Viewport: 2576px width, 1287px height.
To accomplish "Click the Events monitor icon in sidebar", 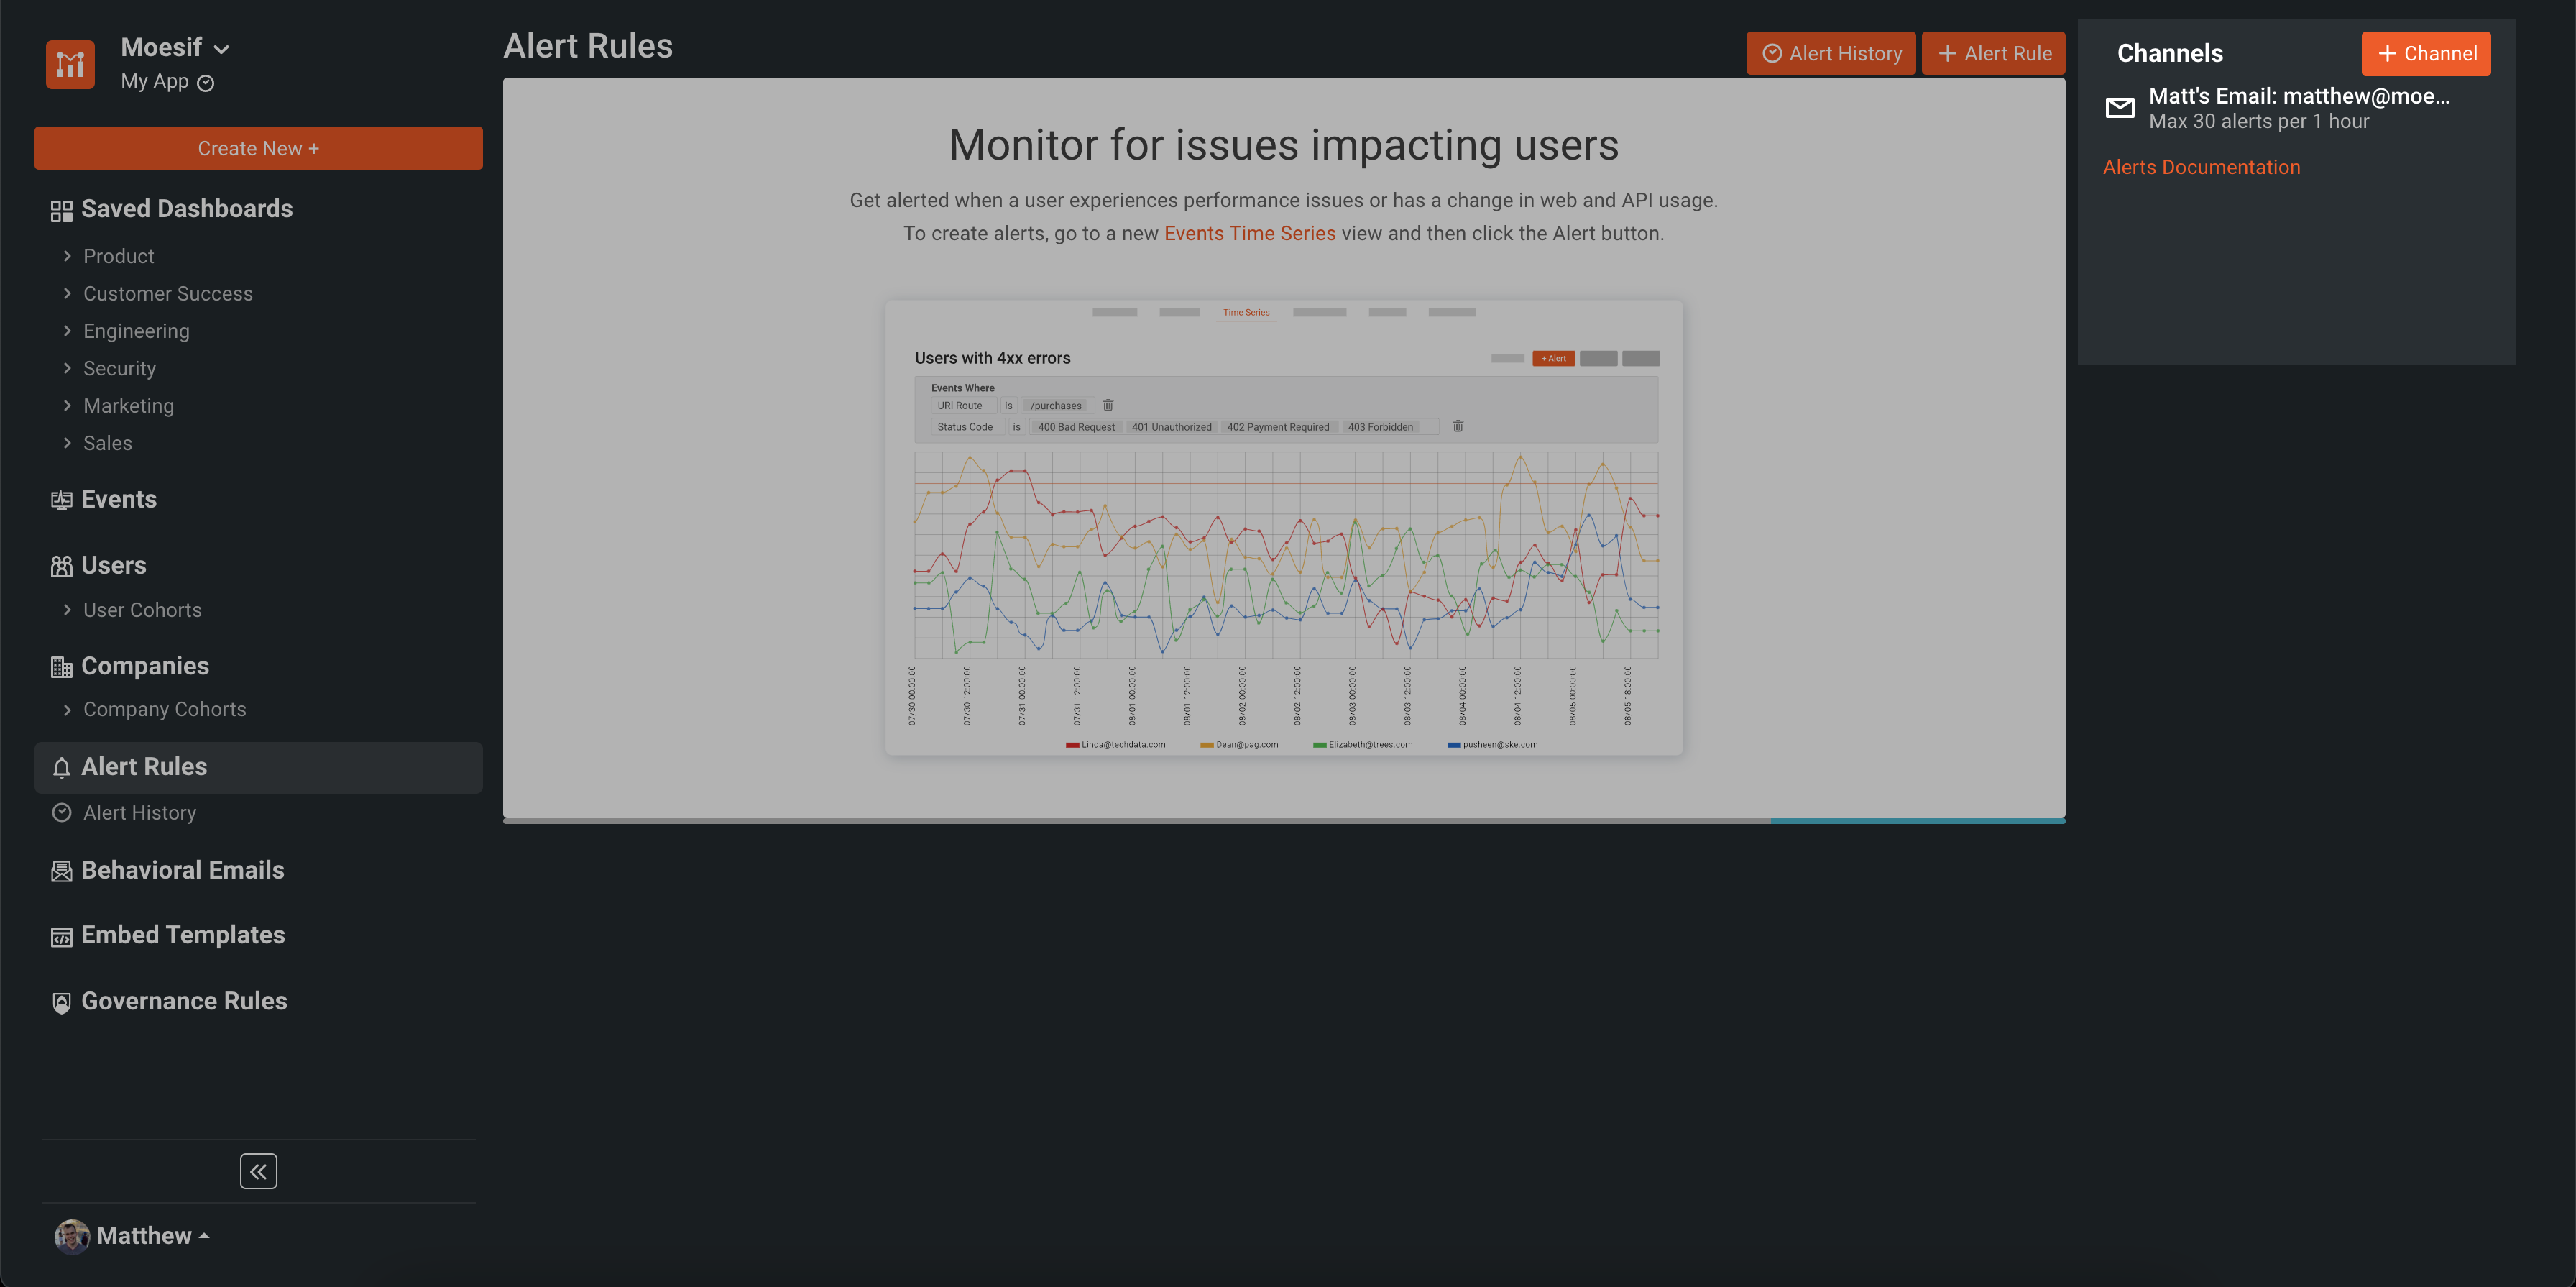I will 61,500.
